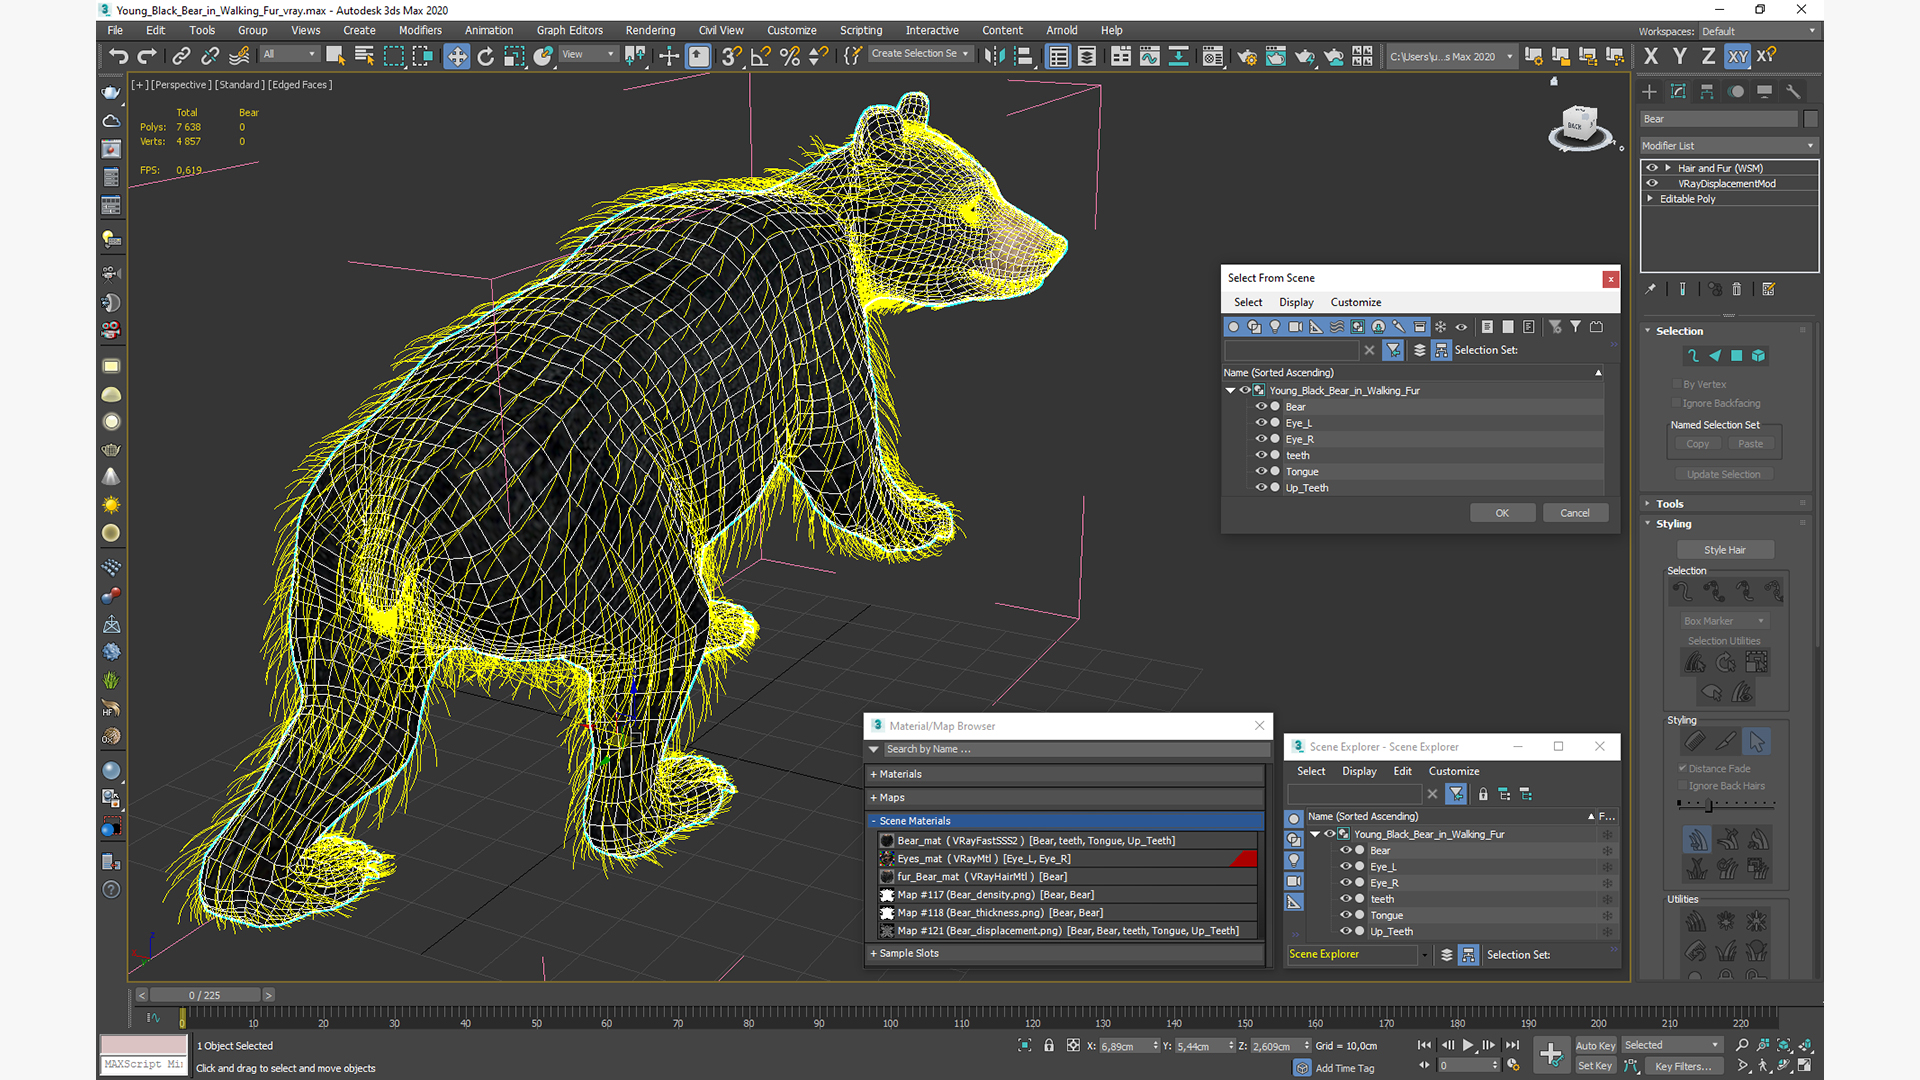1920x1080 pixels.
Task: Click the Style Hair button
Action: pyautogui.click(x=1725, y=550)
